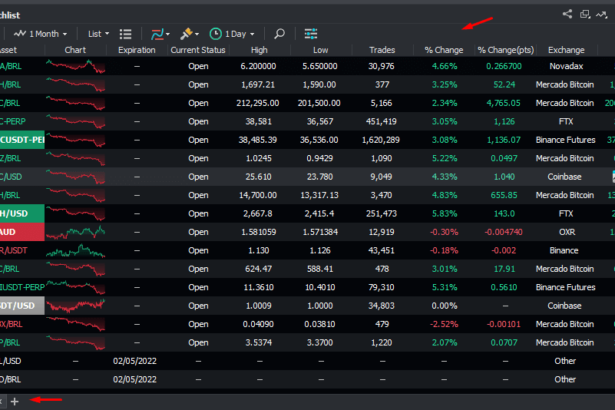Click the C-PERP asset name
This screenshot has height=410, width=615.
click(x=13, y=122)
